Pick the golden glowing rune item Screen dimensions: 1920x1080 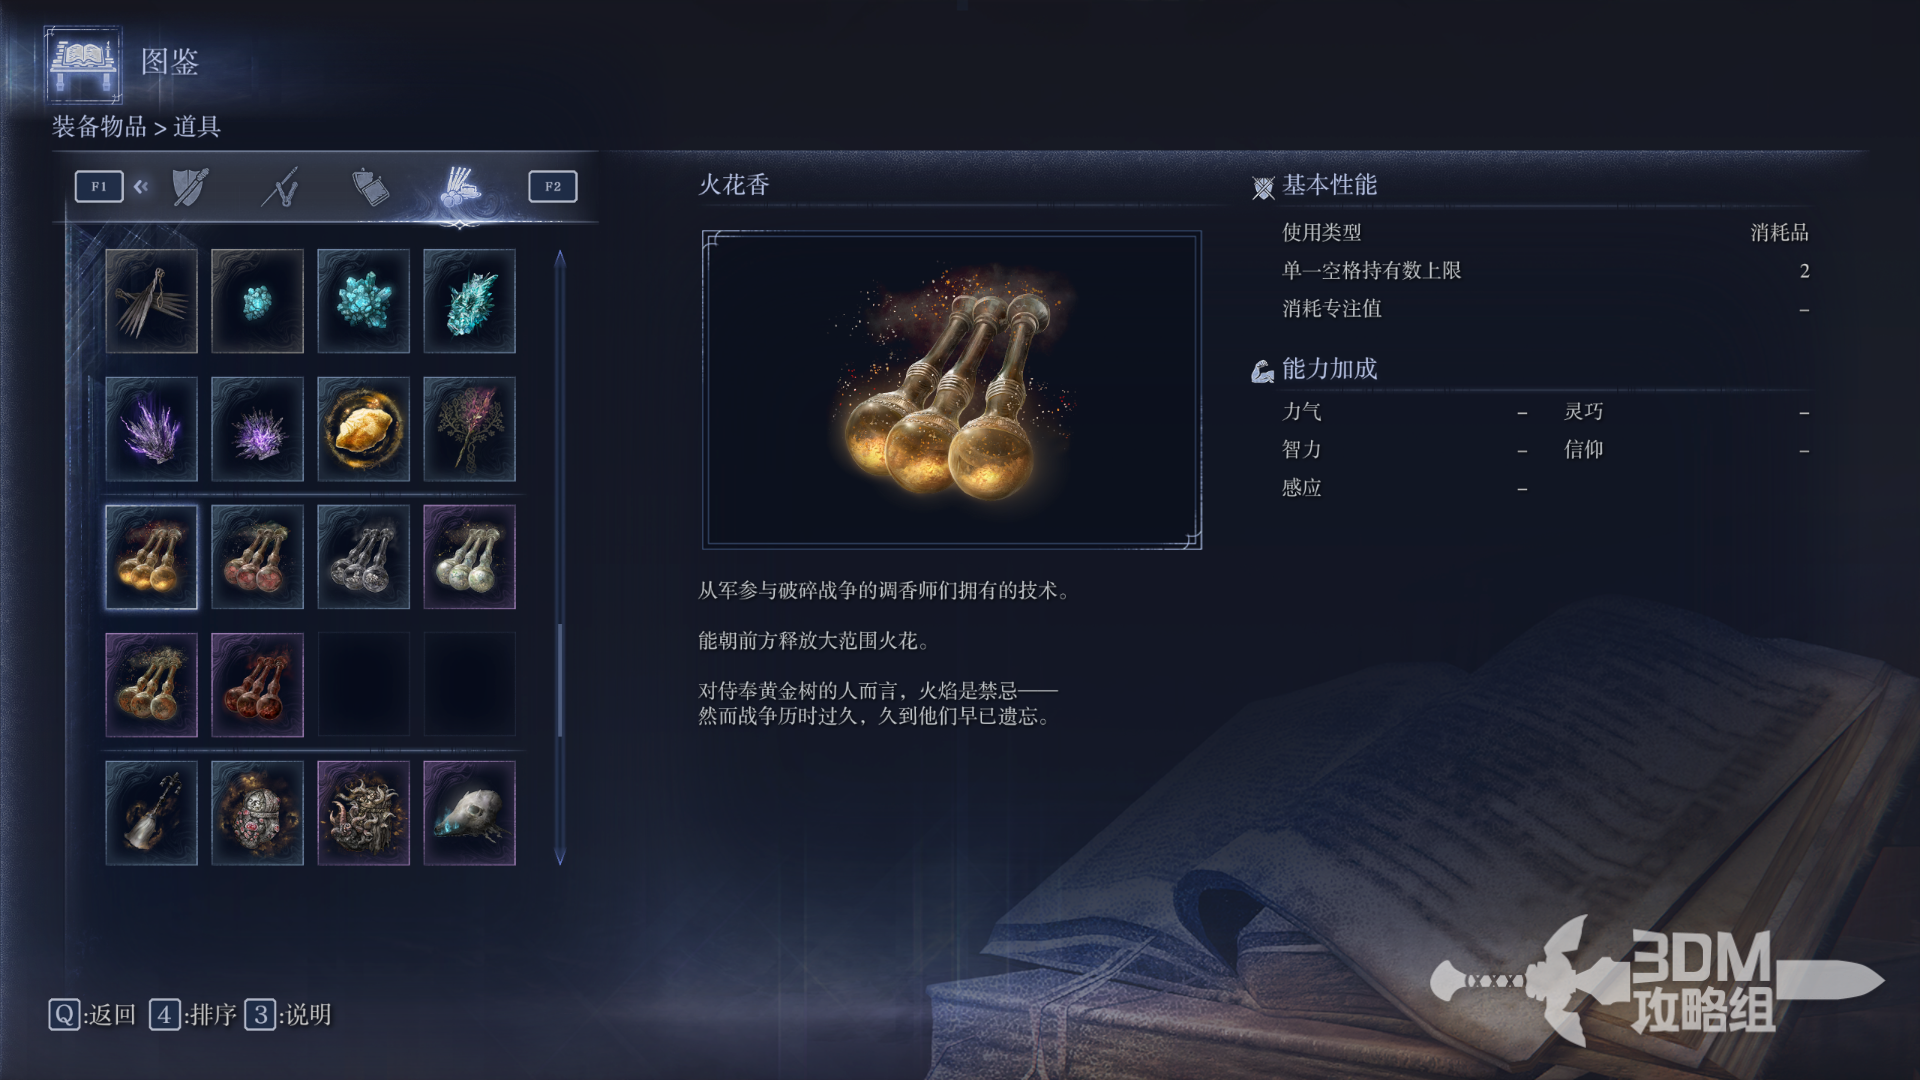coord(363,429)
